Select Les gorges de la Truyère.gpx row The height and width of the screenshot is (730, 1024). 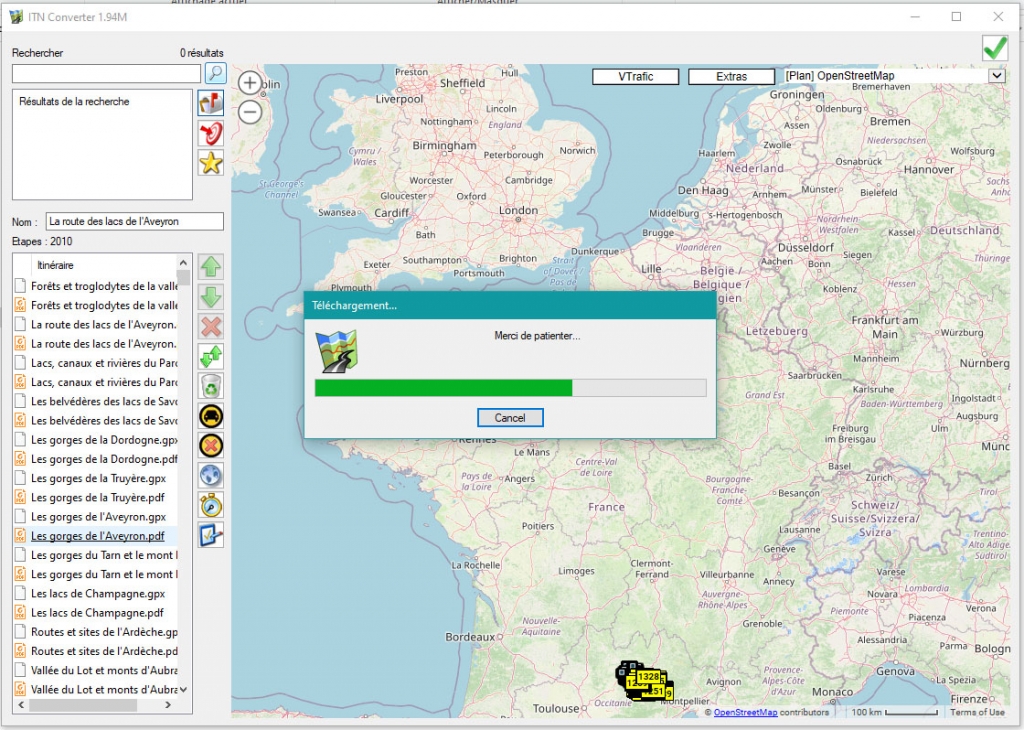point(95,479)
